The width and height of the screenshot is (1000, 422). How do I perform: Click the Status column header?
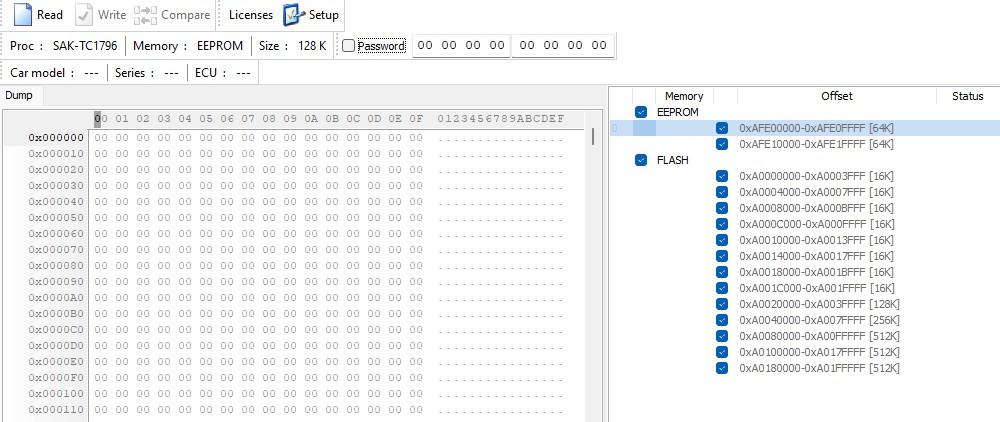(x=967, y=96)
